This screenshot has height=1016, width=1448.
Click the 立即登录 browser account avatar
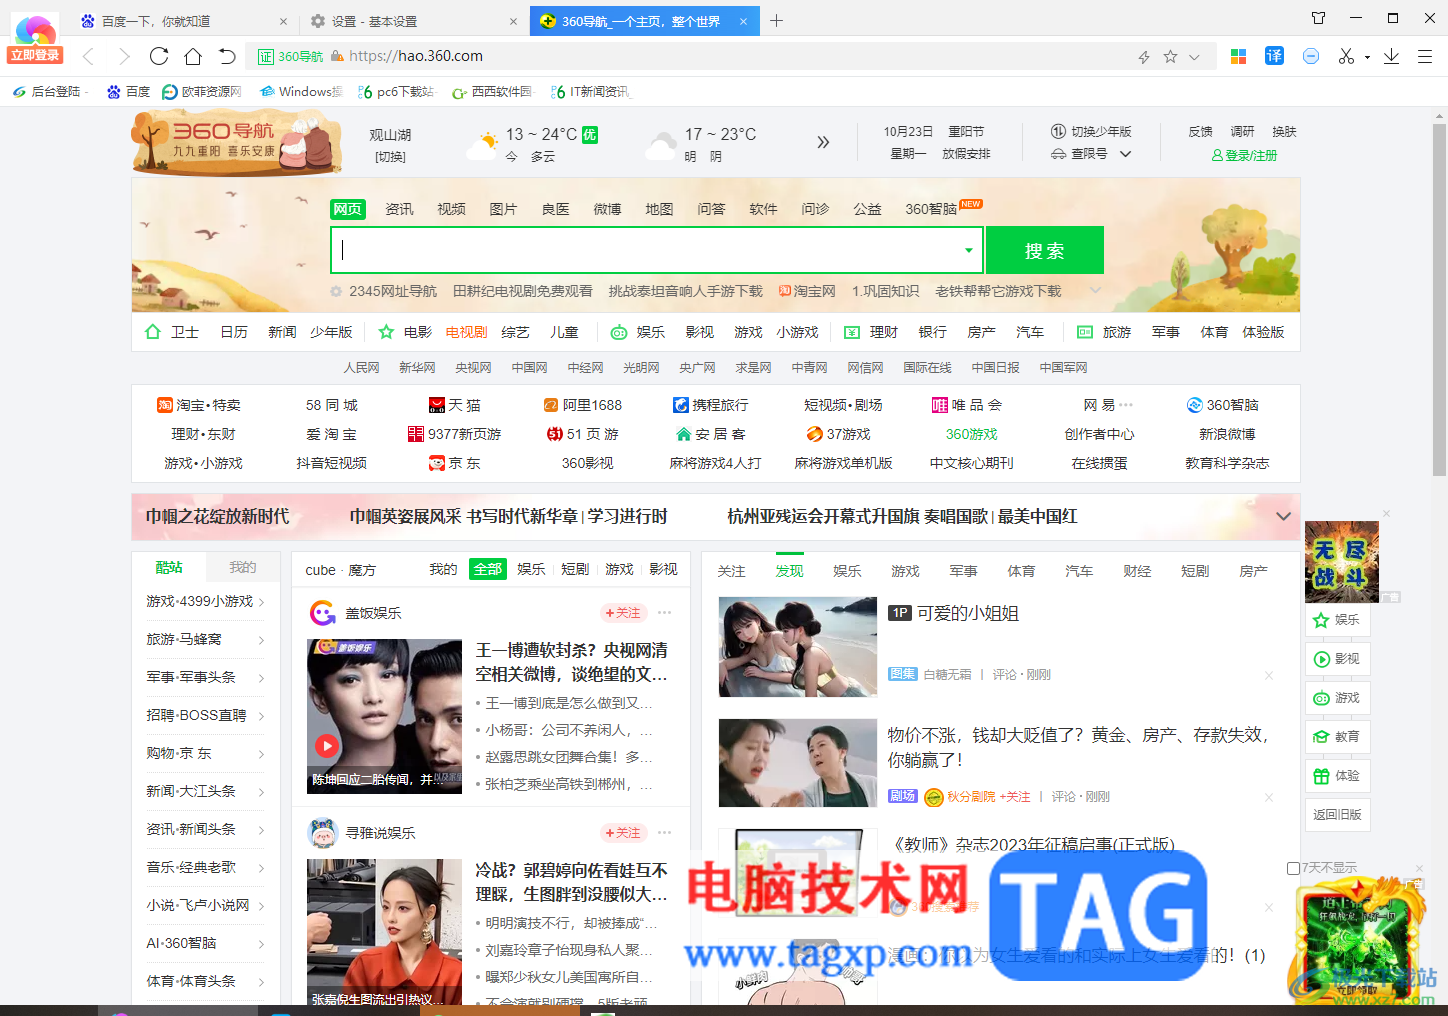[x=35, y=40]
